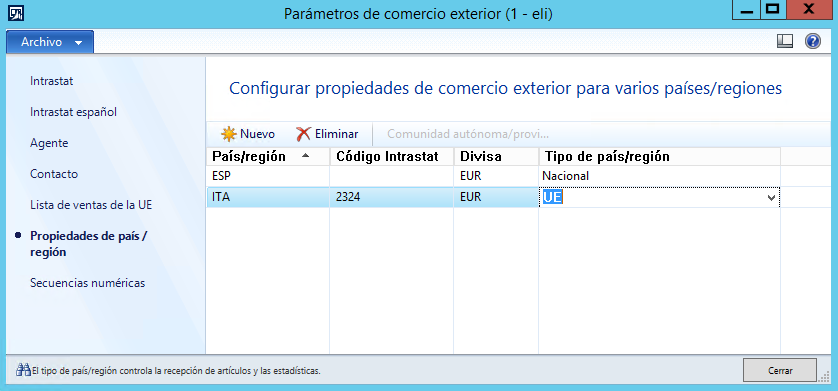Click Comunidad autónoma/provi... toolbar button

(468, 134)
